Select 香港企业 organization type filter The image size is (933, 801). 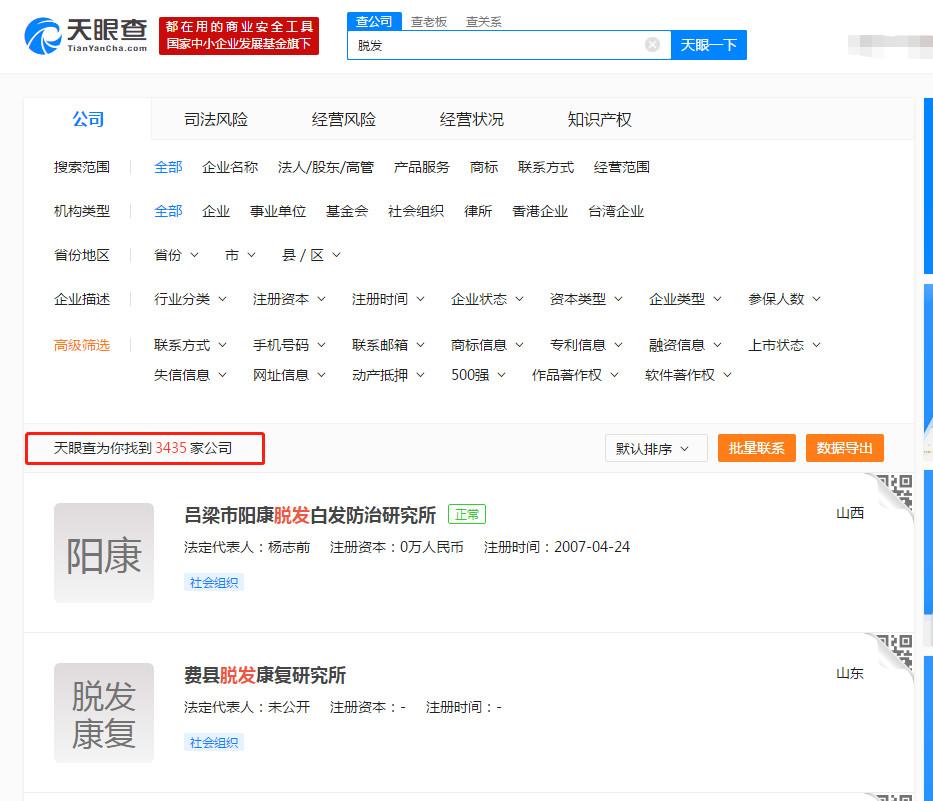540,211
